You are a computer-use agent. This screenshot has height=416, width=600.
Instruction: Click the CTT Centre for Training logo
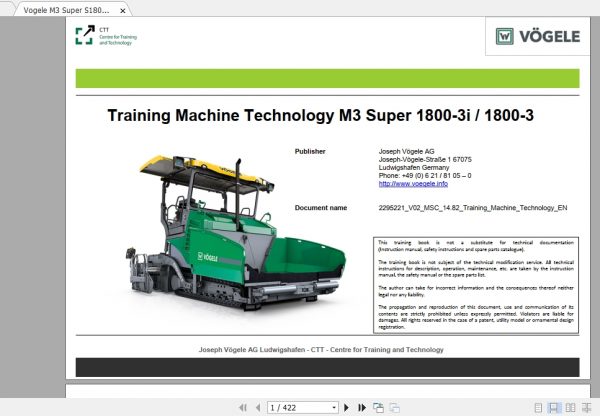[106, 36]
